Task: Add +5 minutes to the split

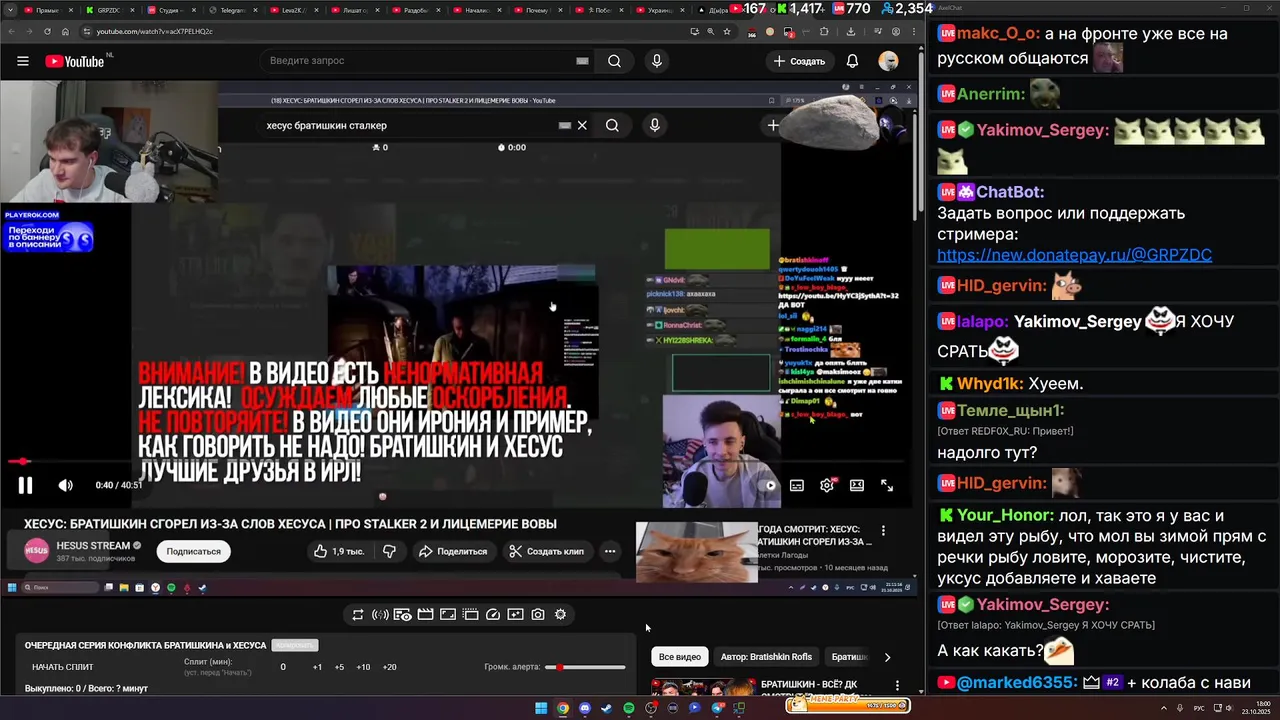Action: click(x=339, y=667)
